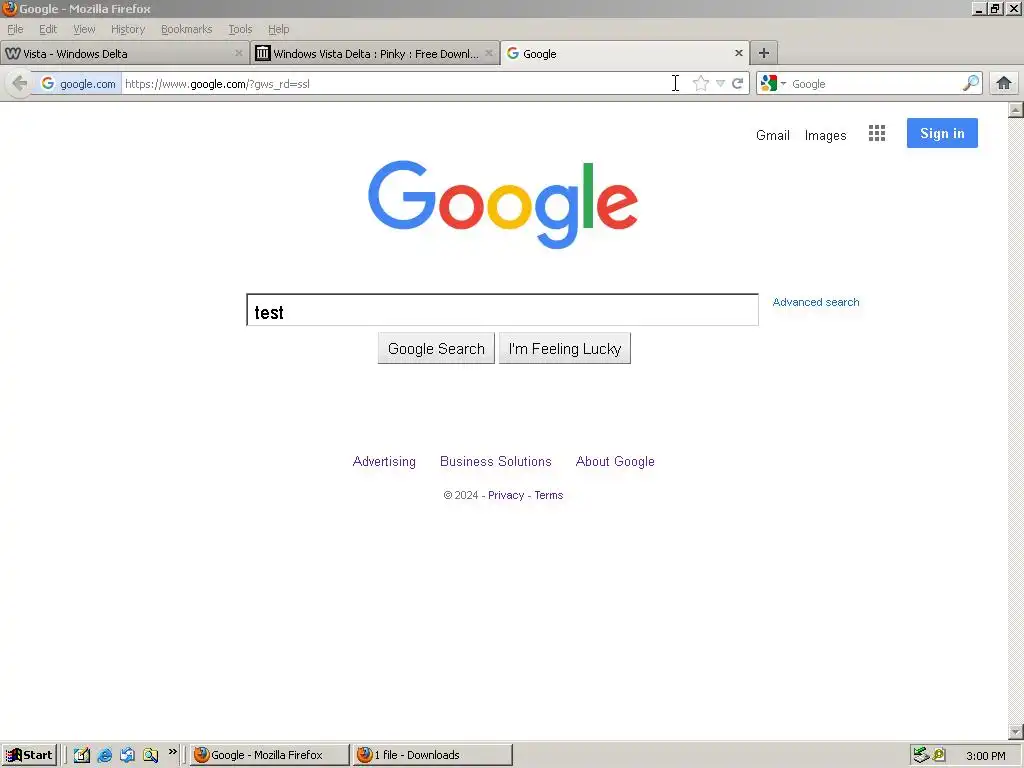Click the first quick launch taskbar icon
This screenshot has width=1024, height=768.
[82, 755]
